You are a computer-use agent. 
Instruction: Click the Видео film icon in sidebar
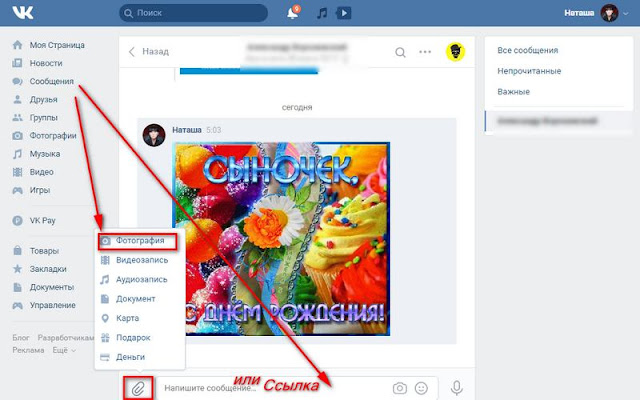(x=17, y=172)
